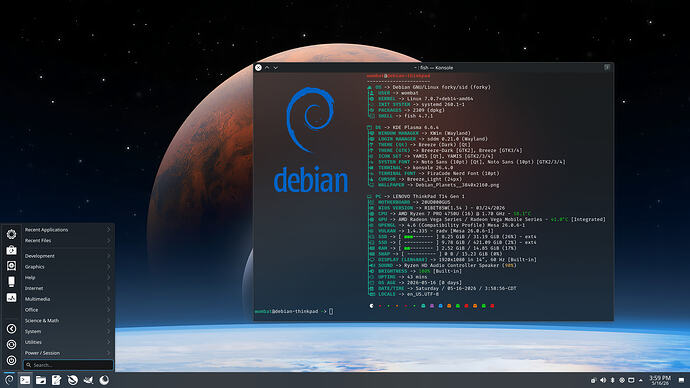Open the Bluetooth tray icon
Image resolution: width=690 pixels, height=388 pixels.
click(613, 380)
